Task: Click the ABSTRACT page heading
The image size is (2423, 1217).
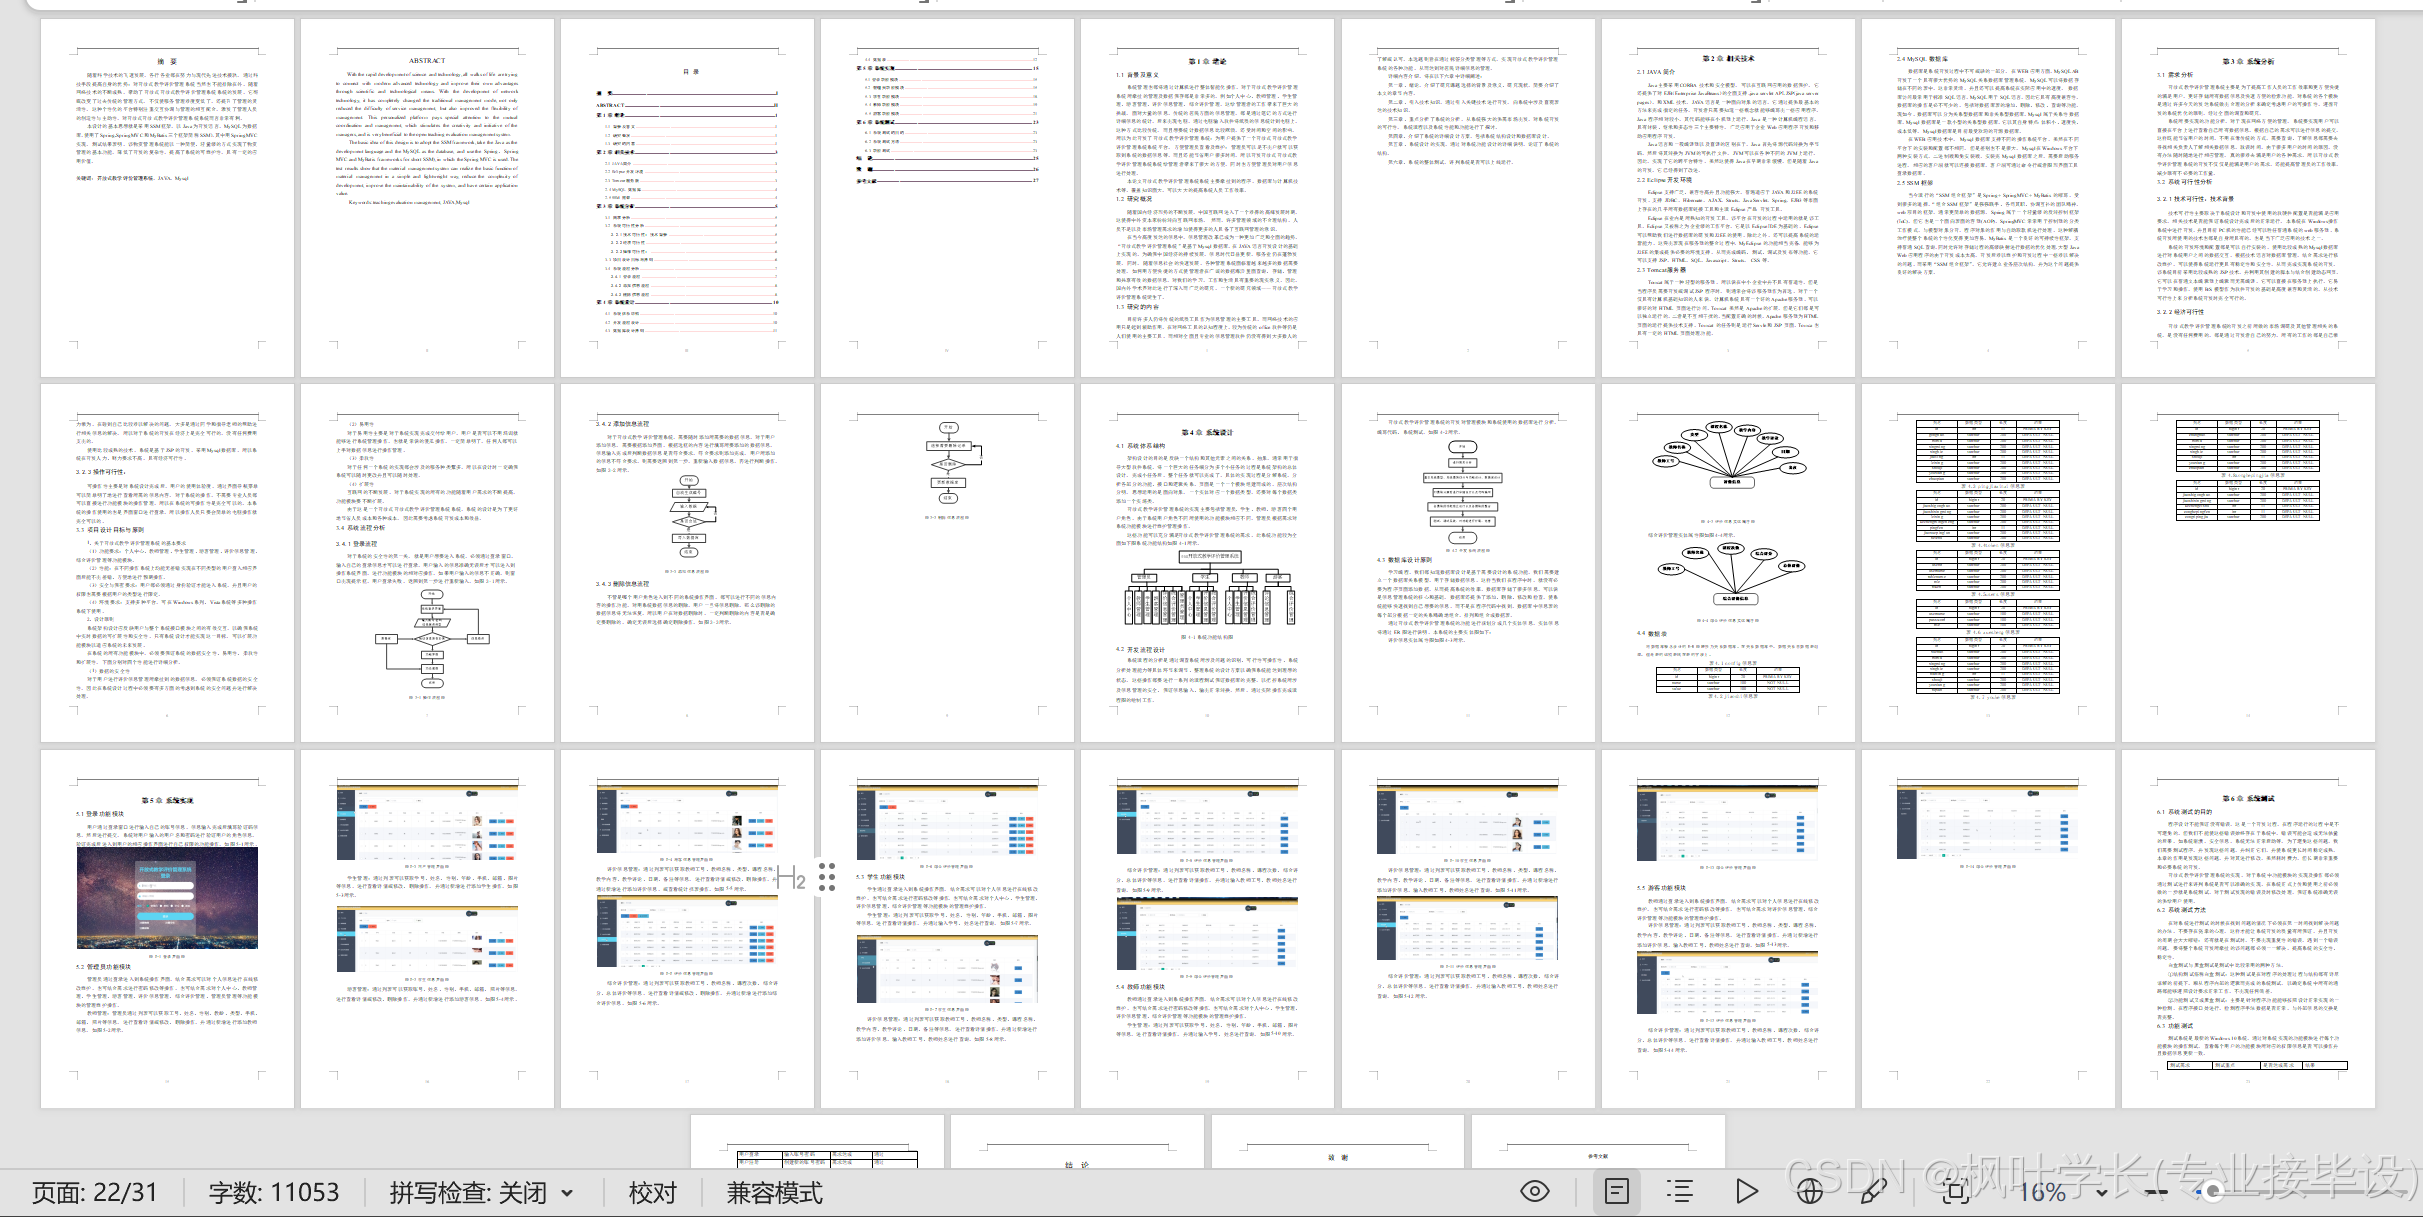Action: point(427,61)
